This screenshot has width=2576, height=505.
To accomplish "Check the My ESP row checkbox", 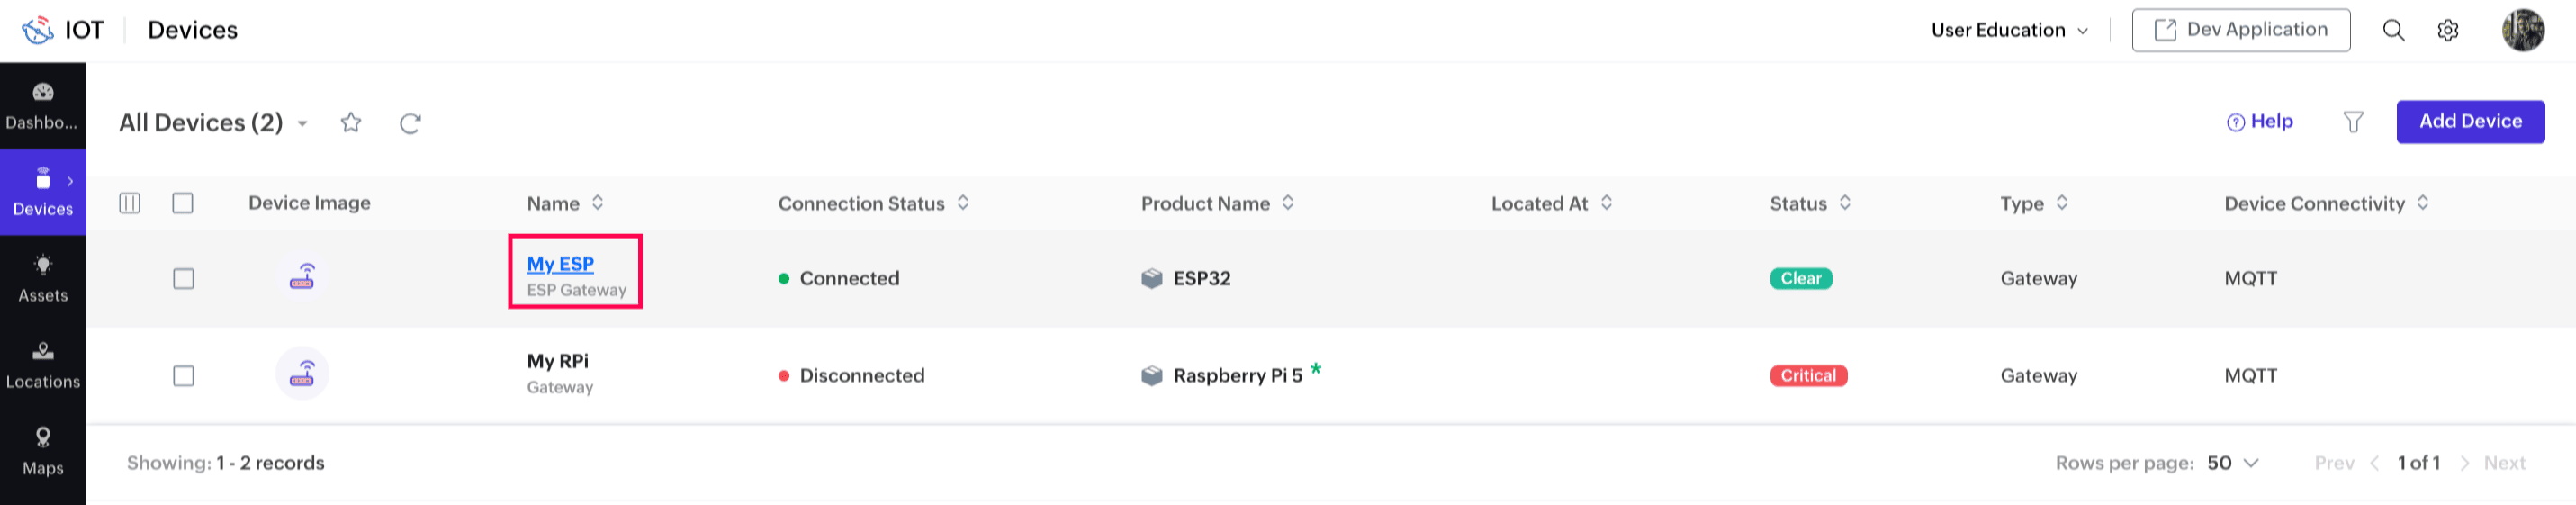I will tap(183, 278).
